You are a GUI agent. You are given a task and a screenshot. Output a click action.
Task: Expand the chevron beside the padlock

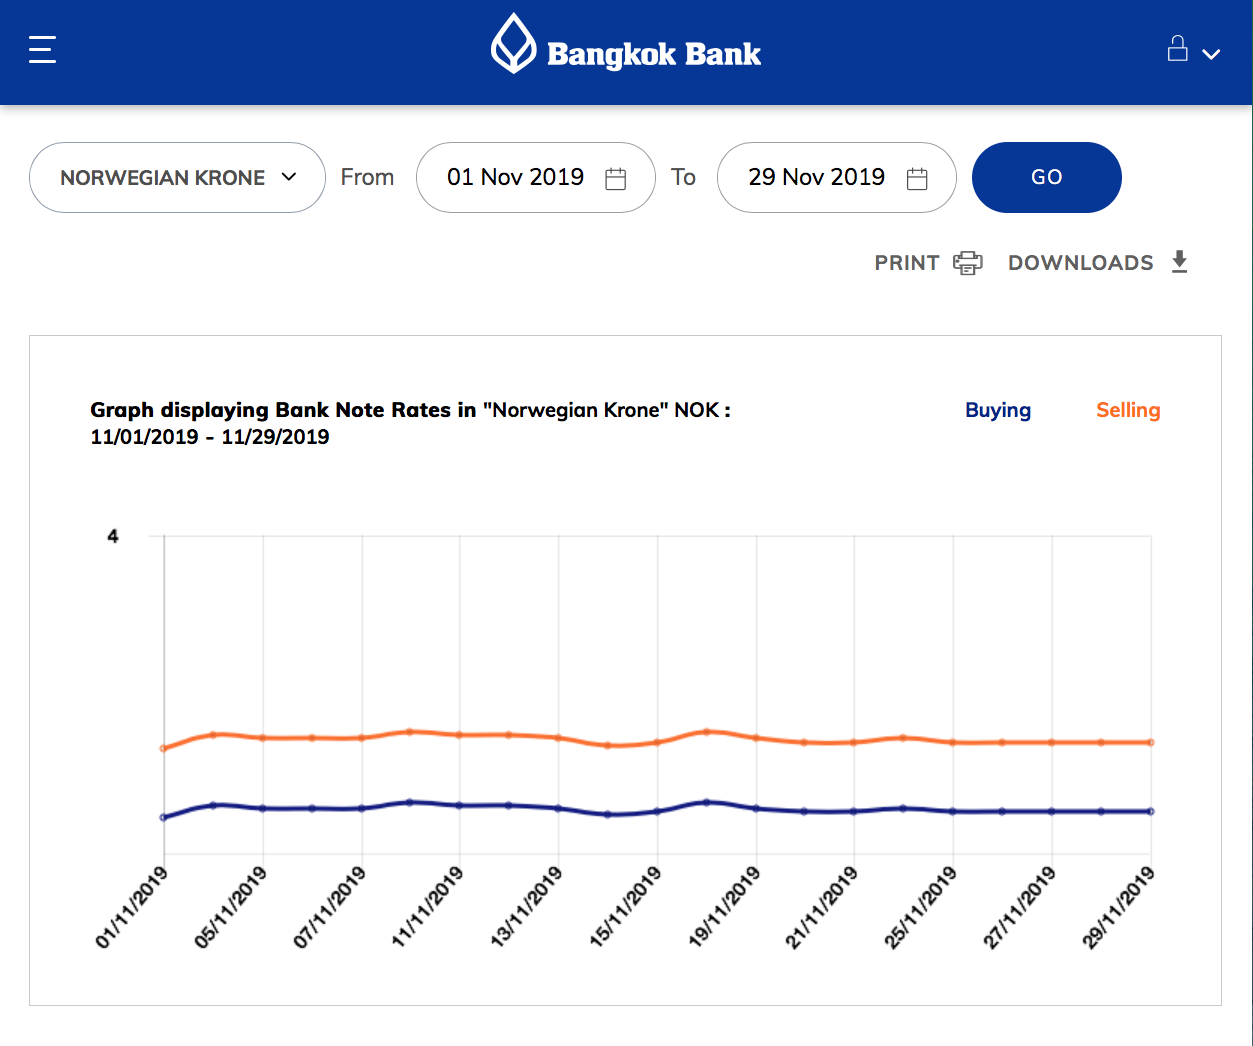pyautogui.click(x=1211, y=54)
